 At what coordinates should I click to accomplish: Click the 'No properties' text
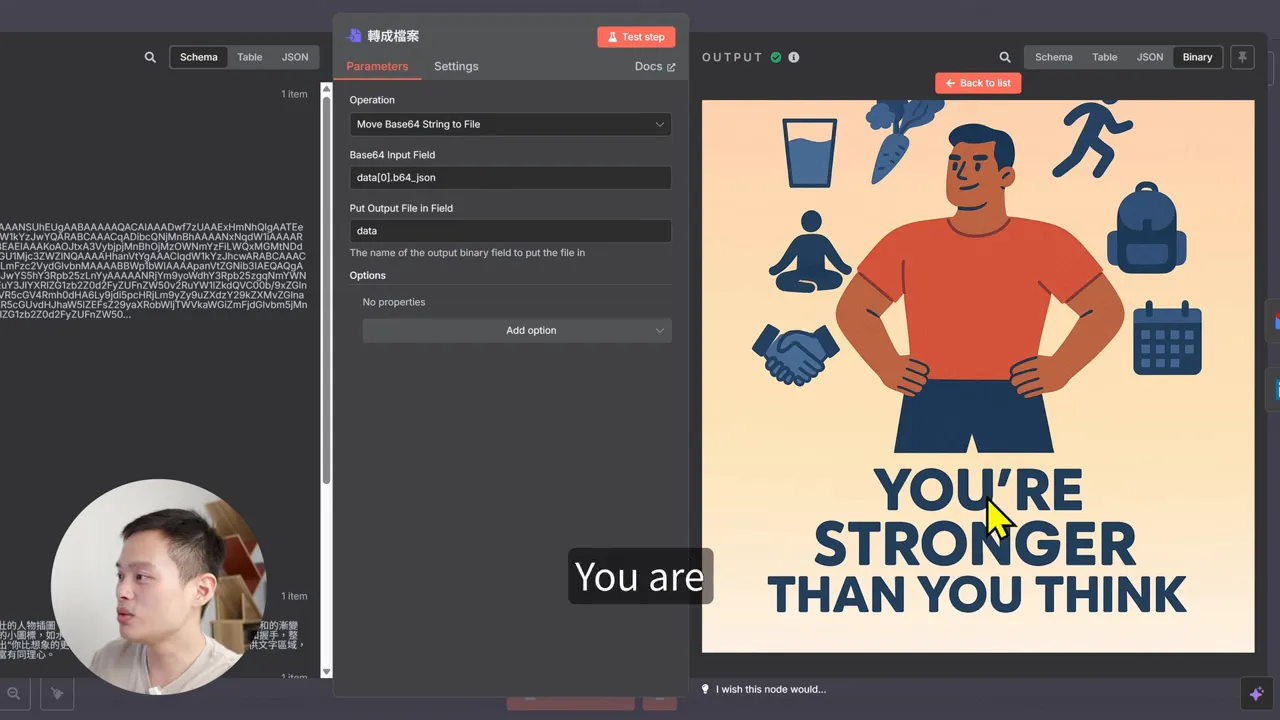[x=394, y=302]
